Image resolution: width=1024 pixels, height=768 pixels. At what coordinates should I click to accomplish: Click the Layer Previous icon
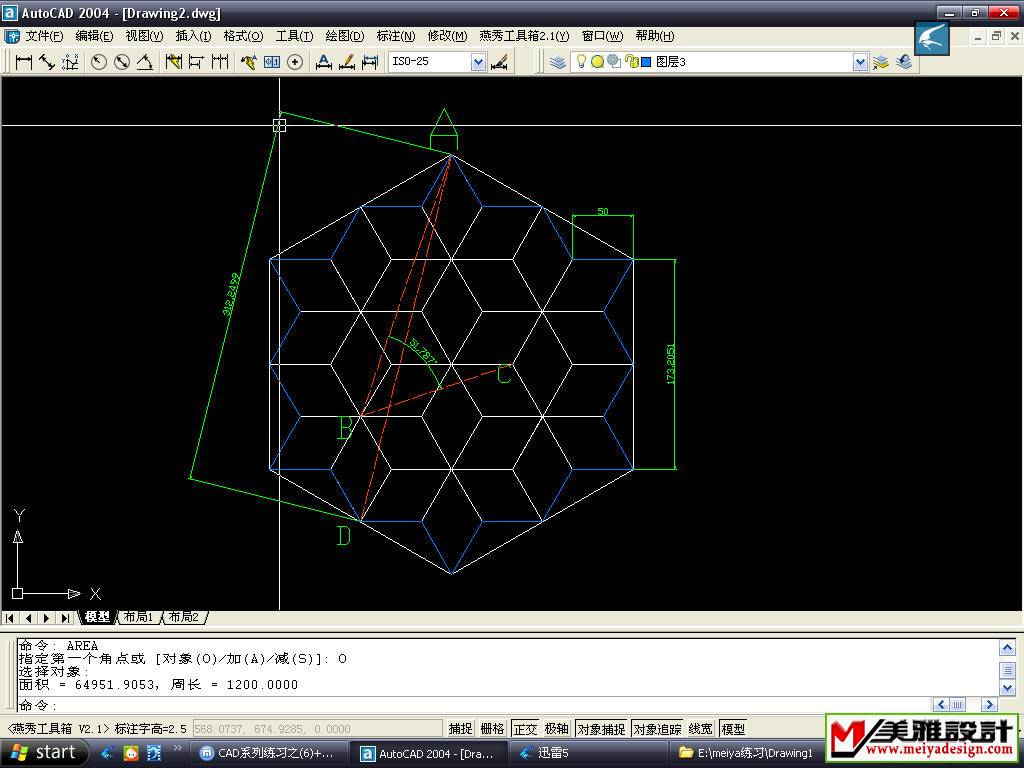coord(904,62)
